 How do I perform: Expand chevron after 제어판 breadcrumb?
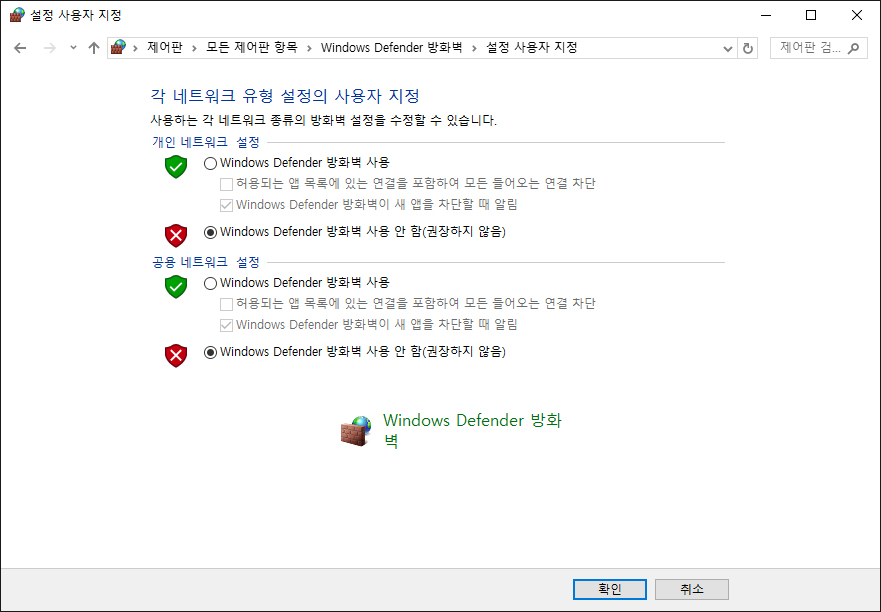coord(195,48)
